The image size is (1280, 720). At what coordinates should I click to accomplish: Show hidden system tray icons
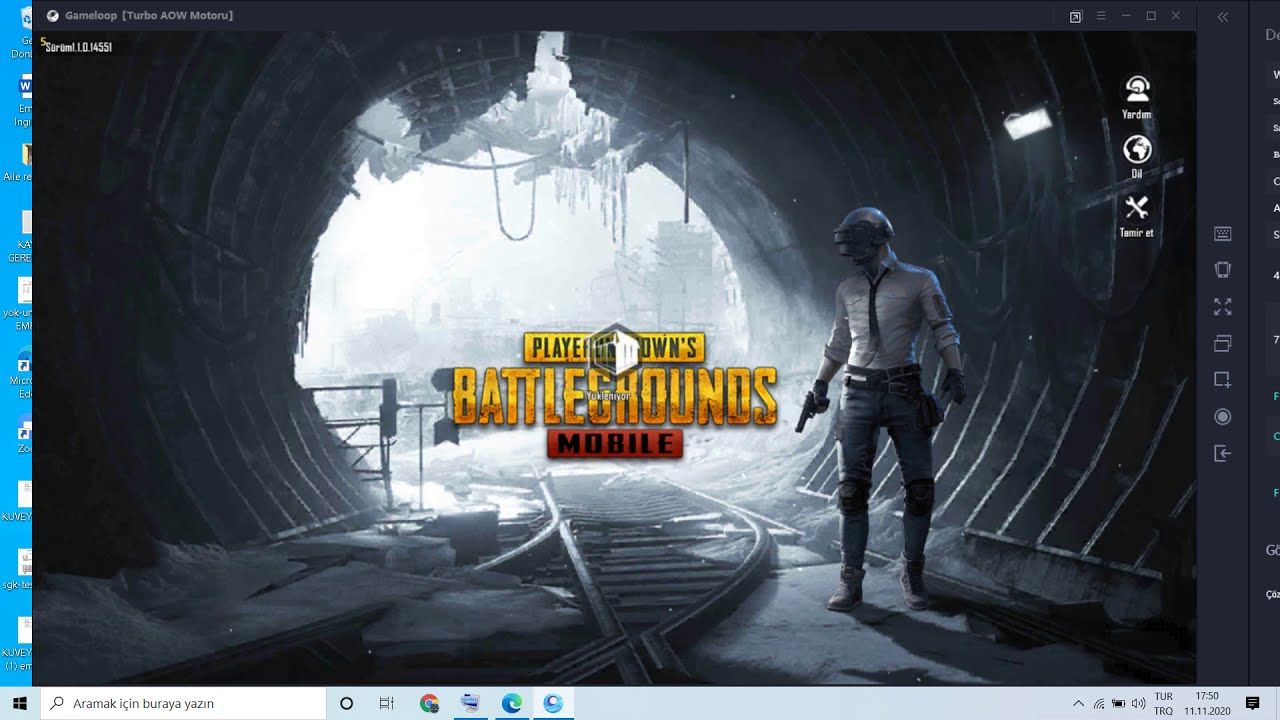pyautogui.click(x=1078, y=703)
